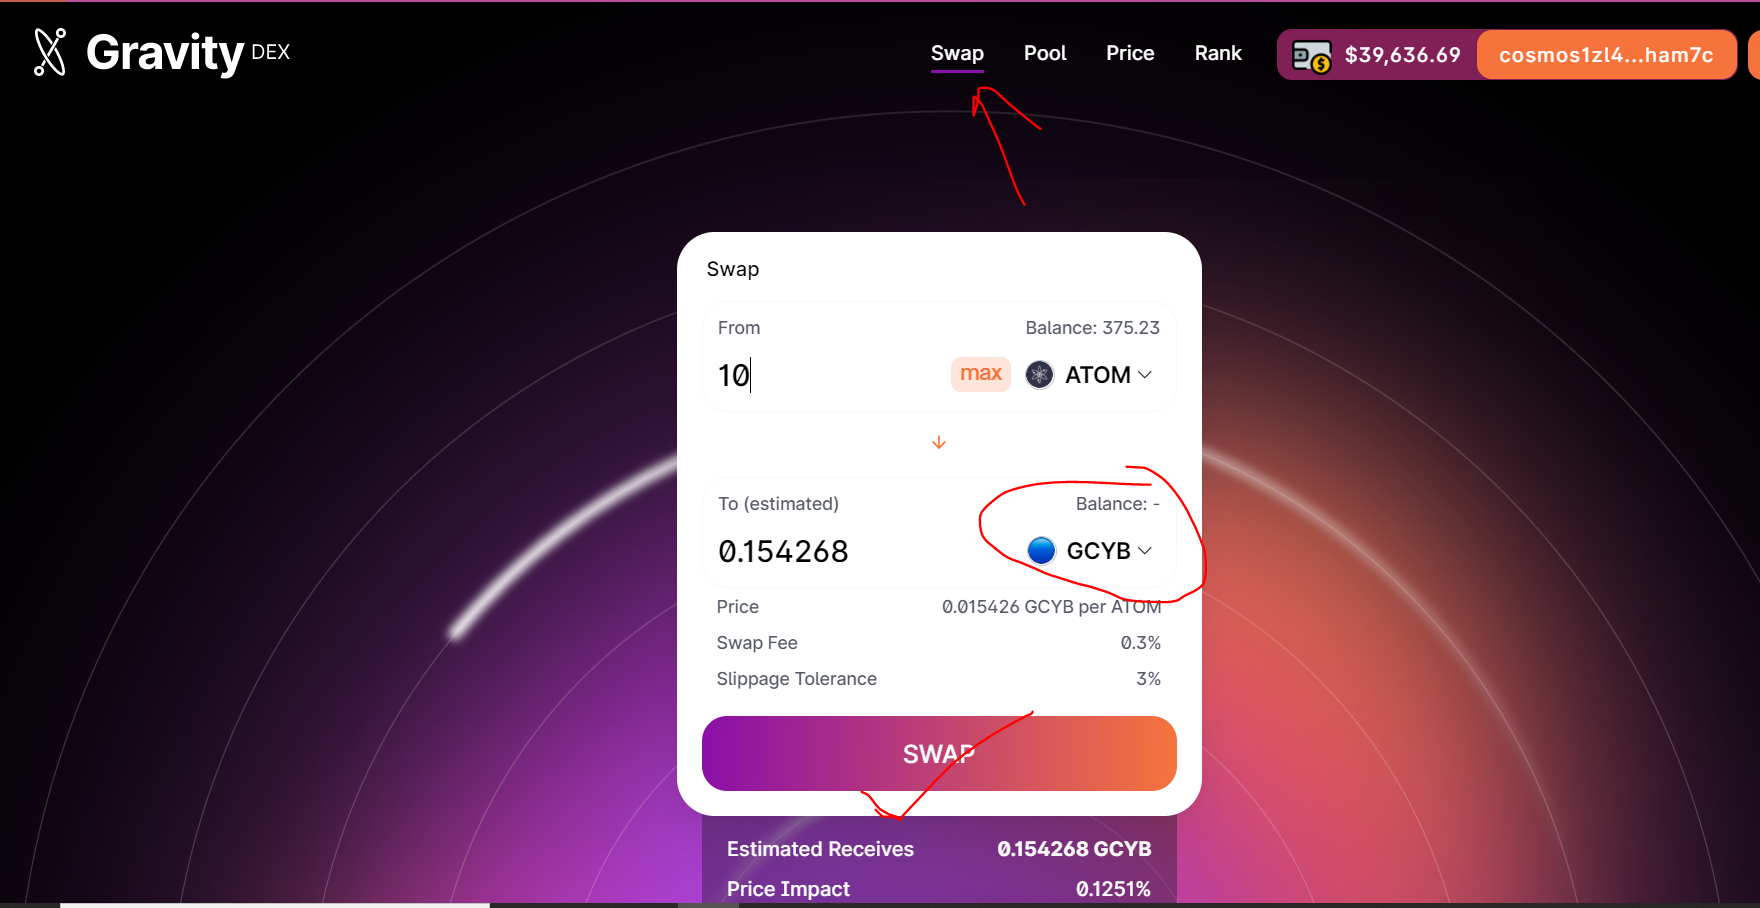This screenshot has height=908, width=1760.
Task: Click the blue GCYB coin icon
Action: (1041, 551)
